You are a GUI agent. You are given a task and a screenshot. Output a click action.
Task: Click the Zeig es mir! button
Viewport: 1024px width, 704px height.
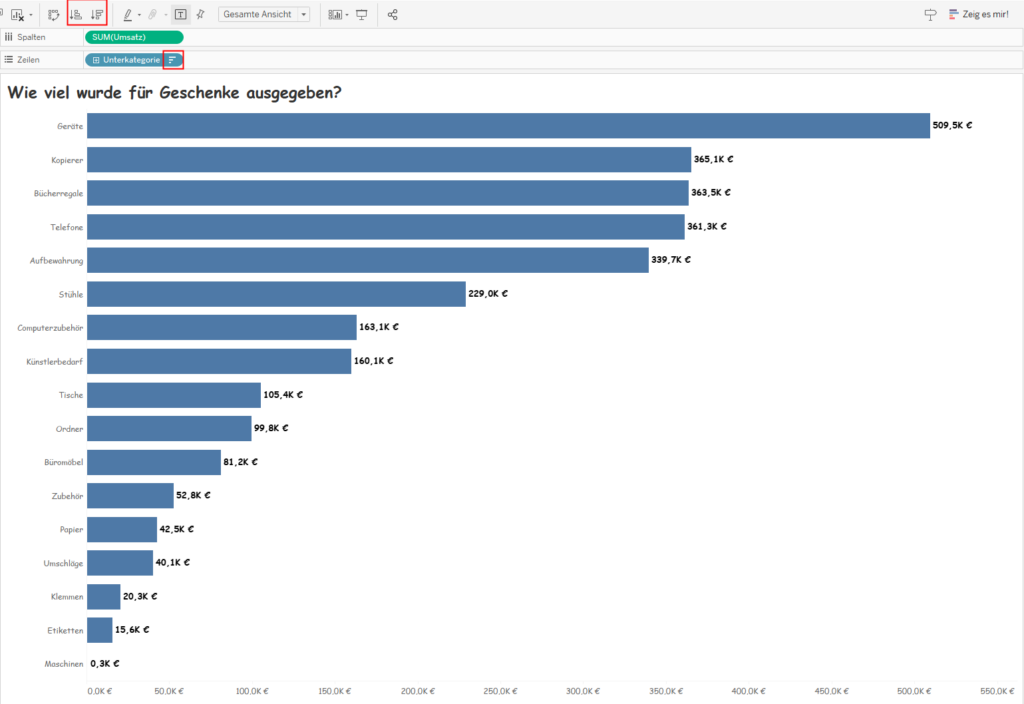pyautogui.click(x=985, y=14)
